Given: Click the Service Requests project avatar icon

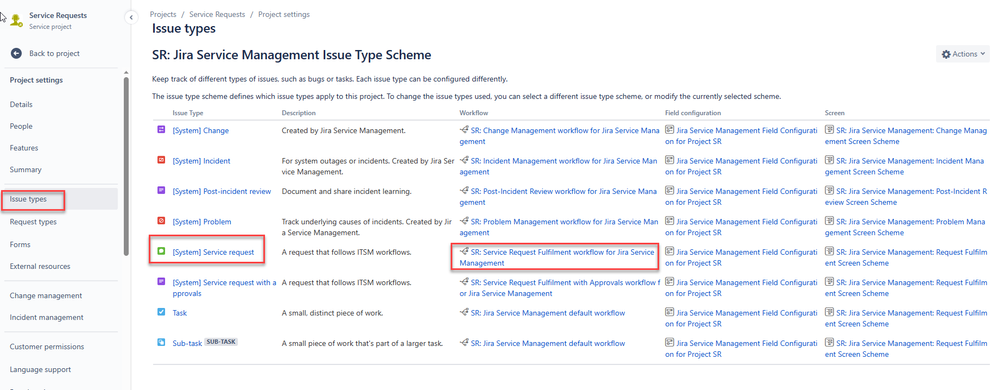Looking at the screenshot, I should (x=16, y=20).
